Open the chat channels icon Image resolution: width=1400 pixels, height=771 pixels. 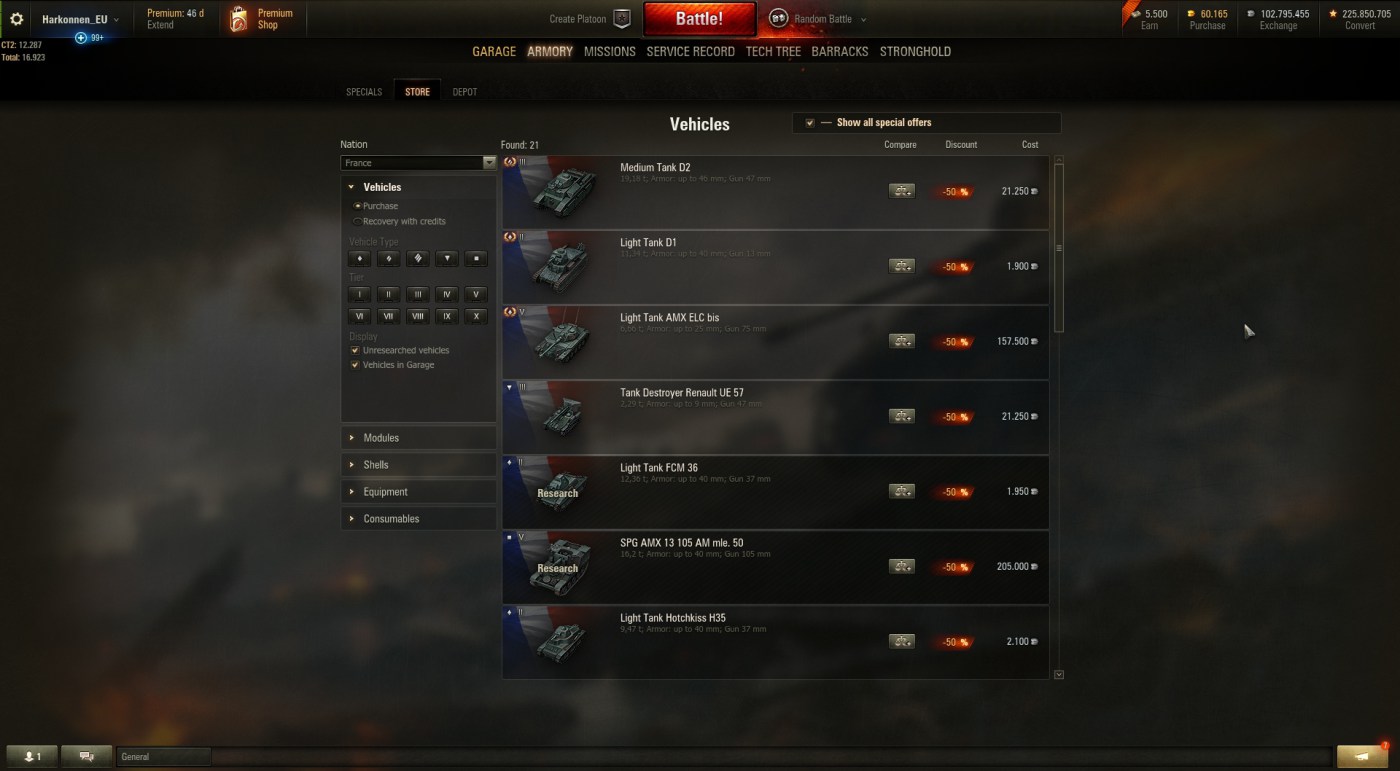coord(86,756)
